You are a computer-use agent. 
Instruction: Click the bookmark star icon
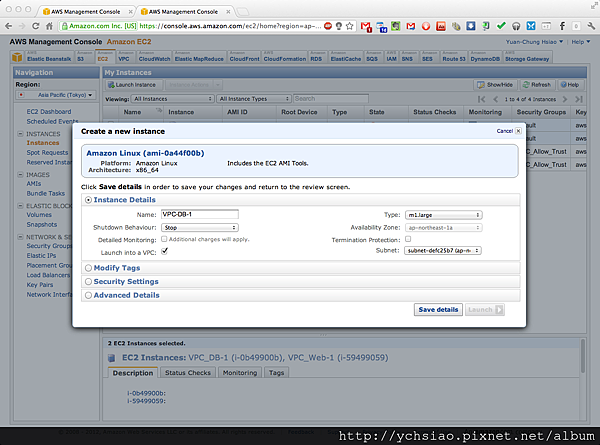pos(349,26)
